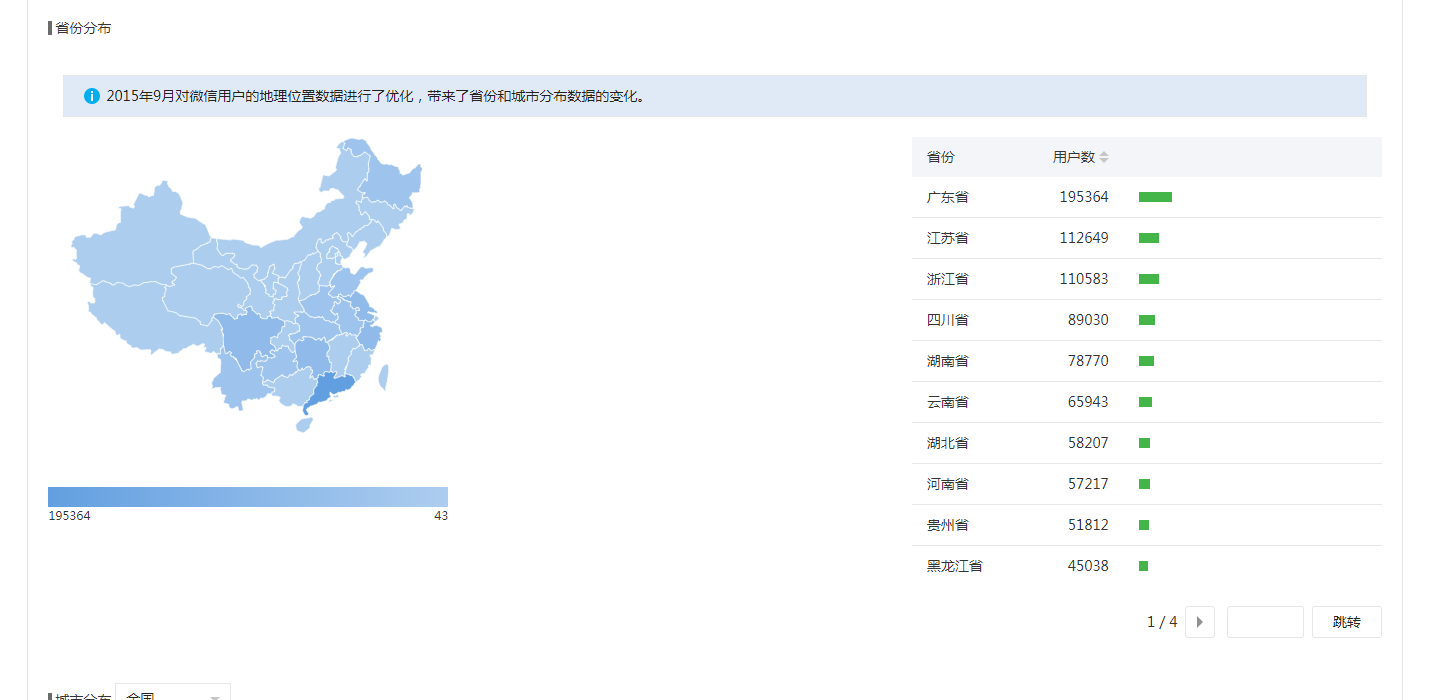1451x700 pixels.
Task: Click the green bar for 浙江省
Action: [x=1148, y=279]
